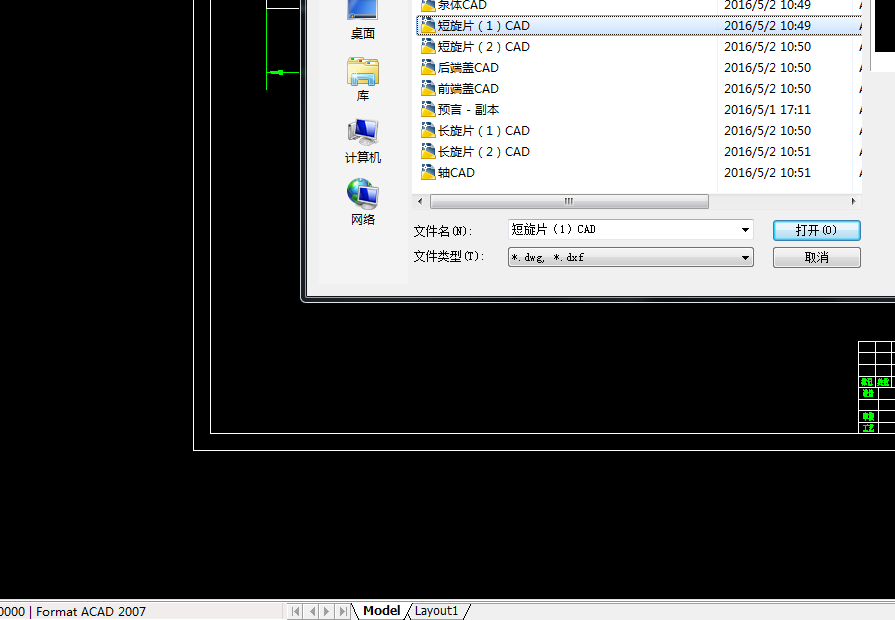Image resolution: width=895 pixels, height=620 pixels.
Task: Click the date 2016/5/2 10:51 of 轴CAD
Action: pyautogui.click(x=767, y=173)
